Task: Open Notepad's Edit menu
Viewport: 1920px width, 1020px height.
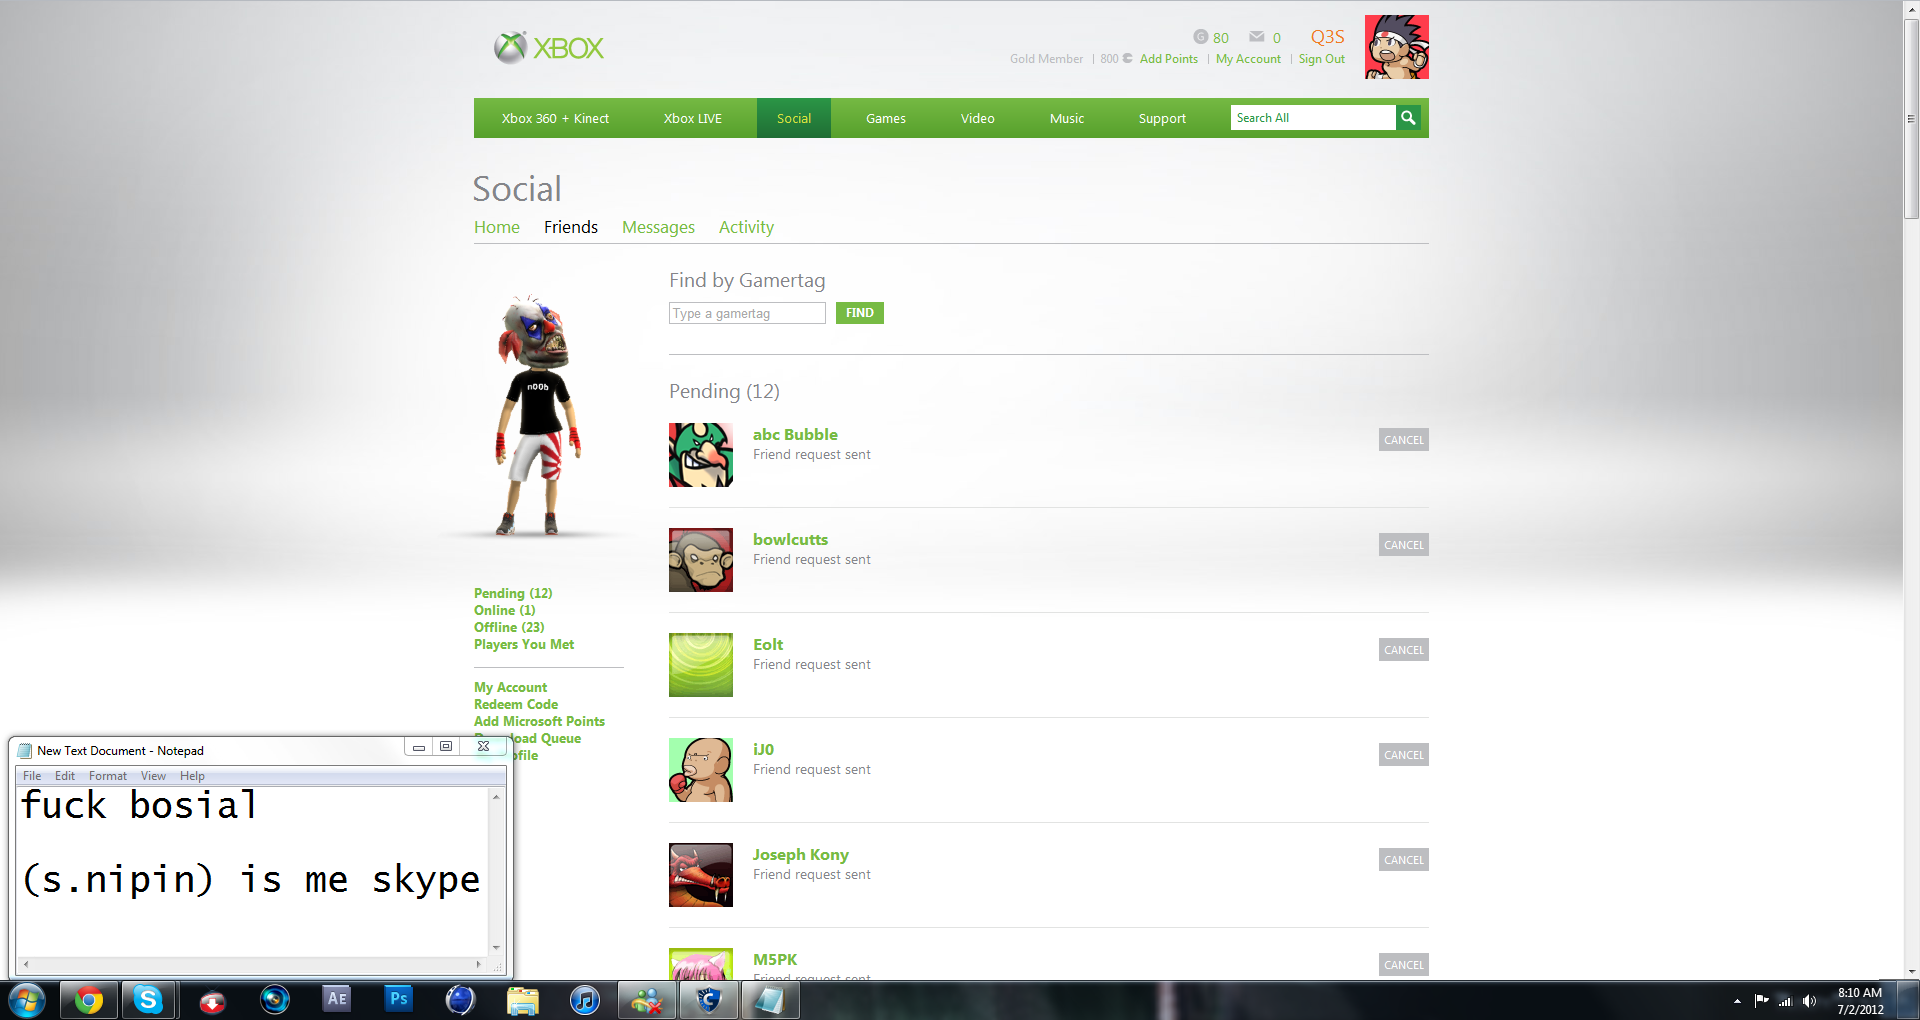Action: point(65,776)
